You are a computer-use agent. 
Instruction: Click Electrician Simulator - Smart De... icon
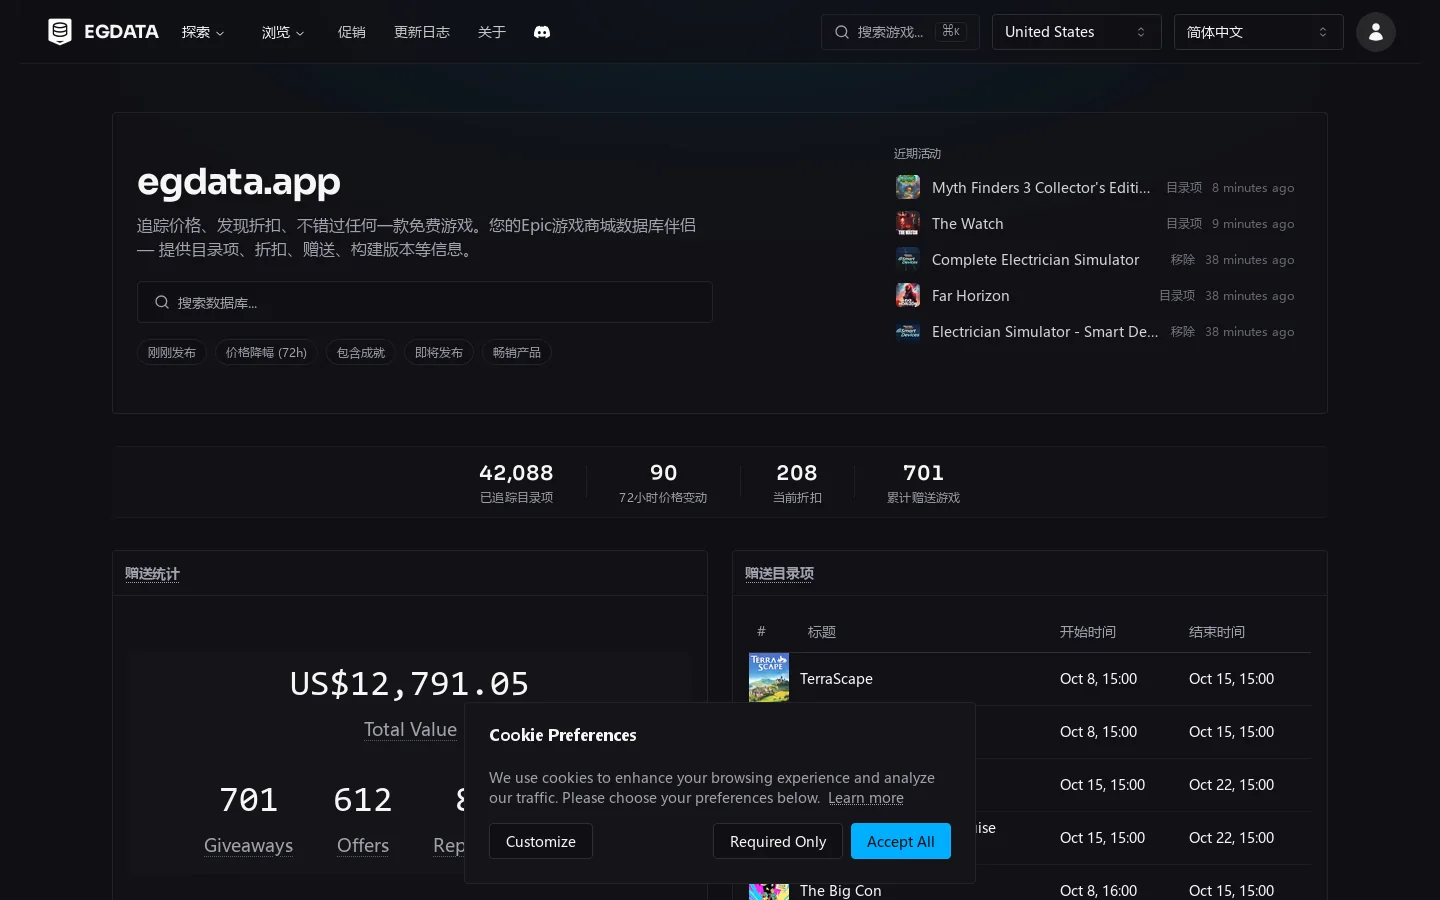coord(908,331)
